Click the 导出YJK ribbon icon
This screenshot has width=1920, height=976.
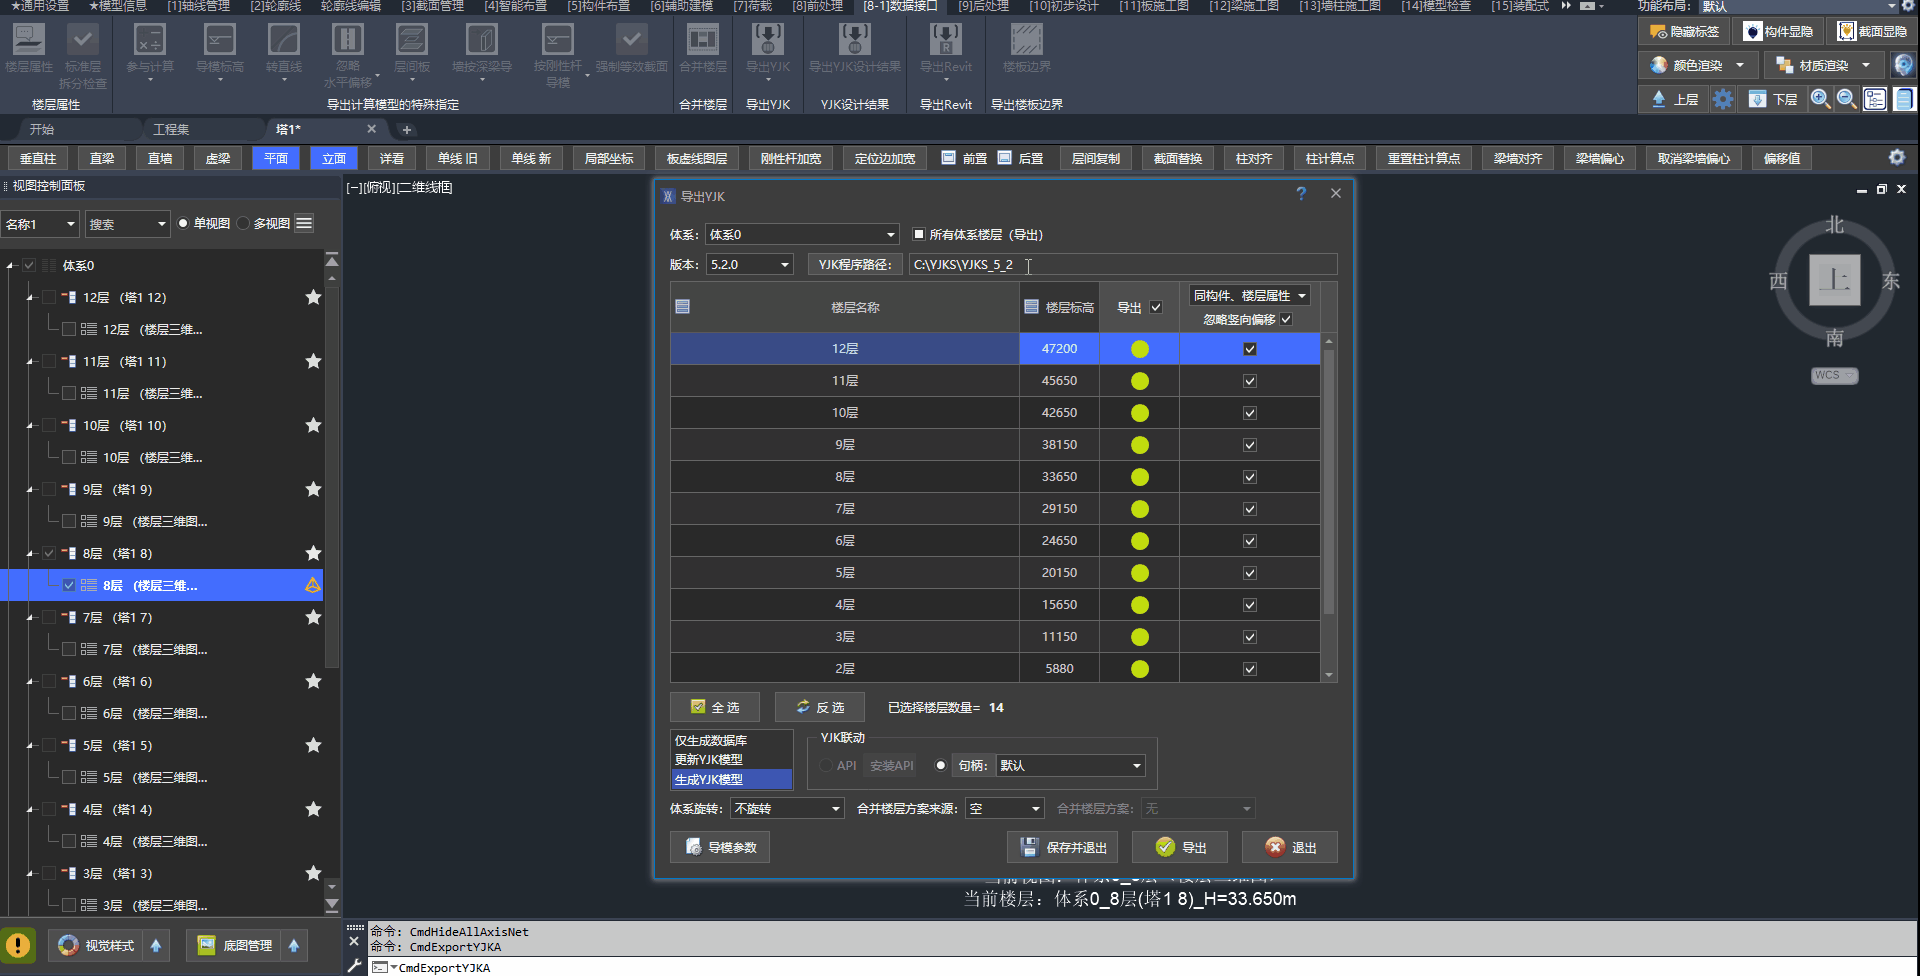click(x=767, y=42)
